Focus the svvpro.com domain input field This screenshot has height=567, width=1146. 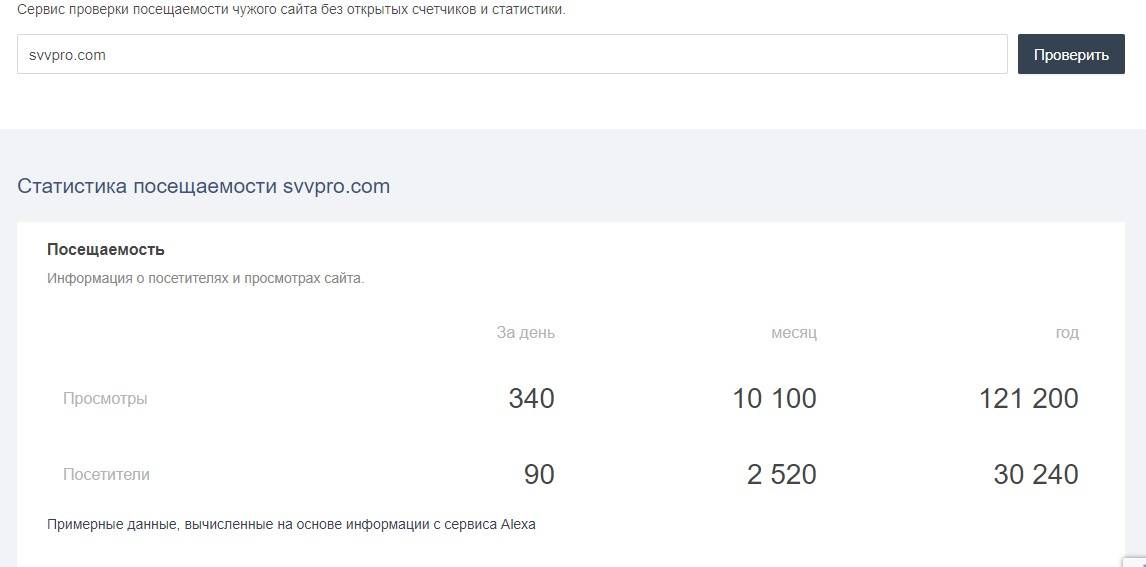511,55
